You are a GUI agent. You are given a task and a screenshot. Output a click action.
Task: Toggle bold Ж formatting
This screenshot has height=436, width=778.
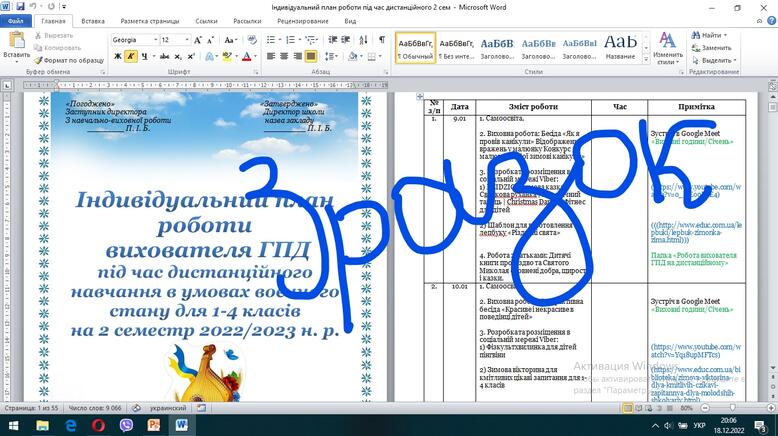[118, 57]
